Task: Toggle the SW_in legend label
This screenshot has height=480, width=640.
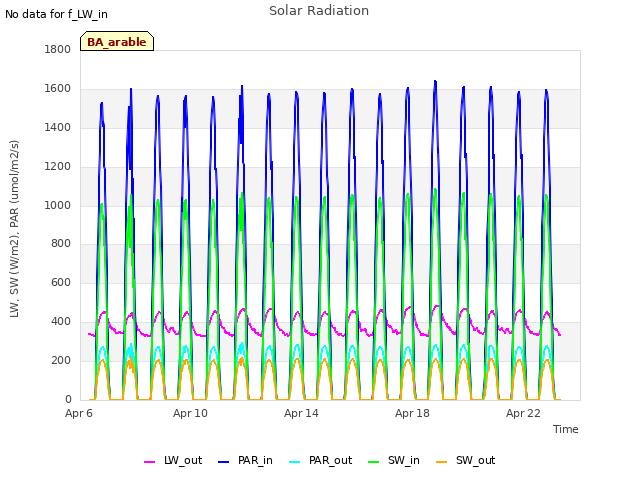Action: (x=404, y=460)
